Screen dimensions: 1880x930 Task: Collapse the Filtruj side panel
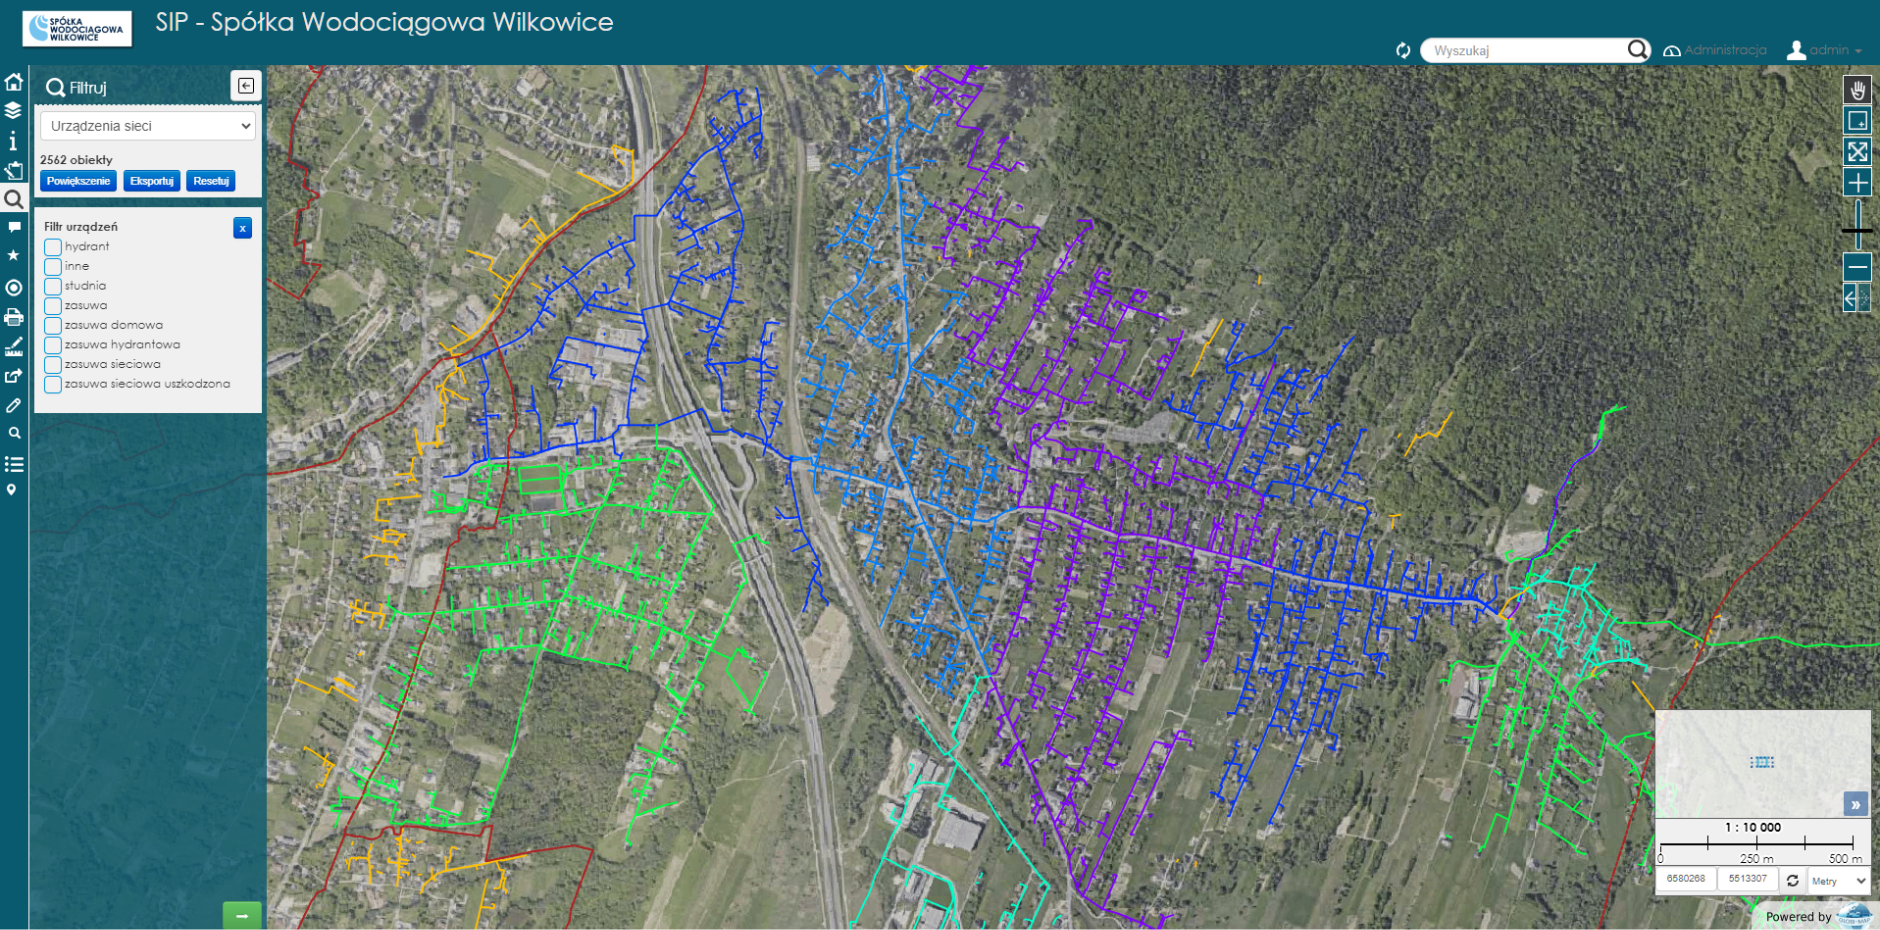[x=245, y=86]
